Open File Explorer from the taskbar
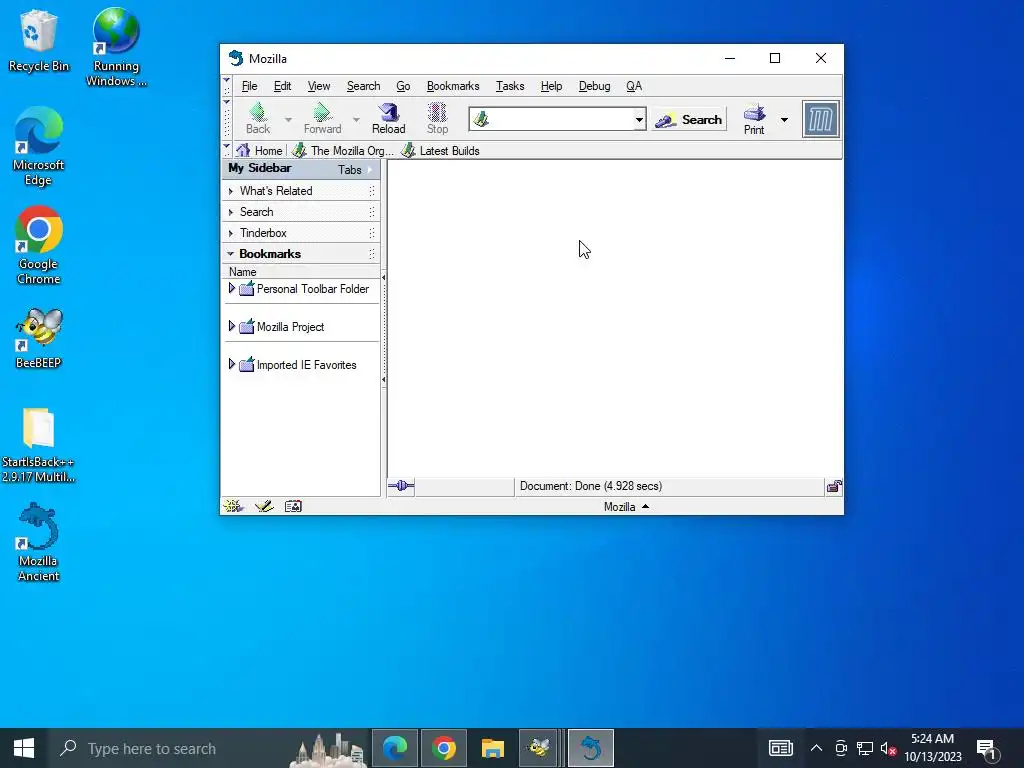The image size is (1024, 768). [x=493, y=748]
